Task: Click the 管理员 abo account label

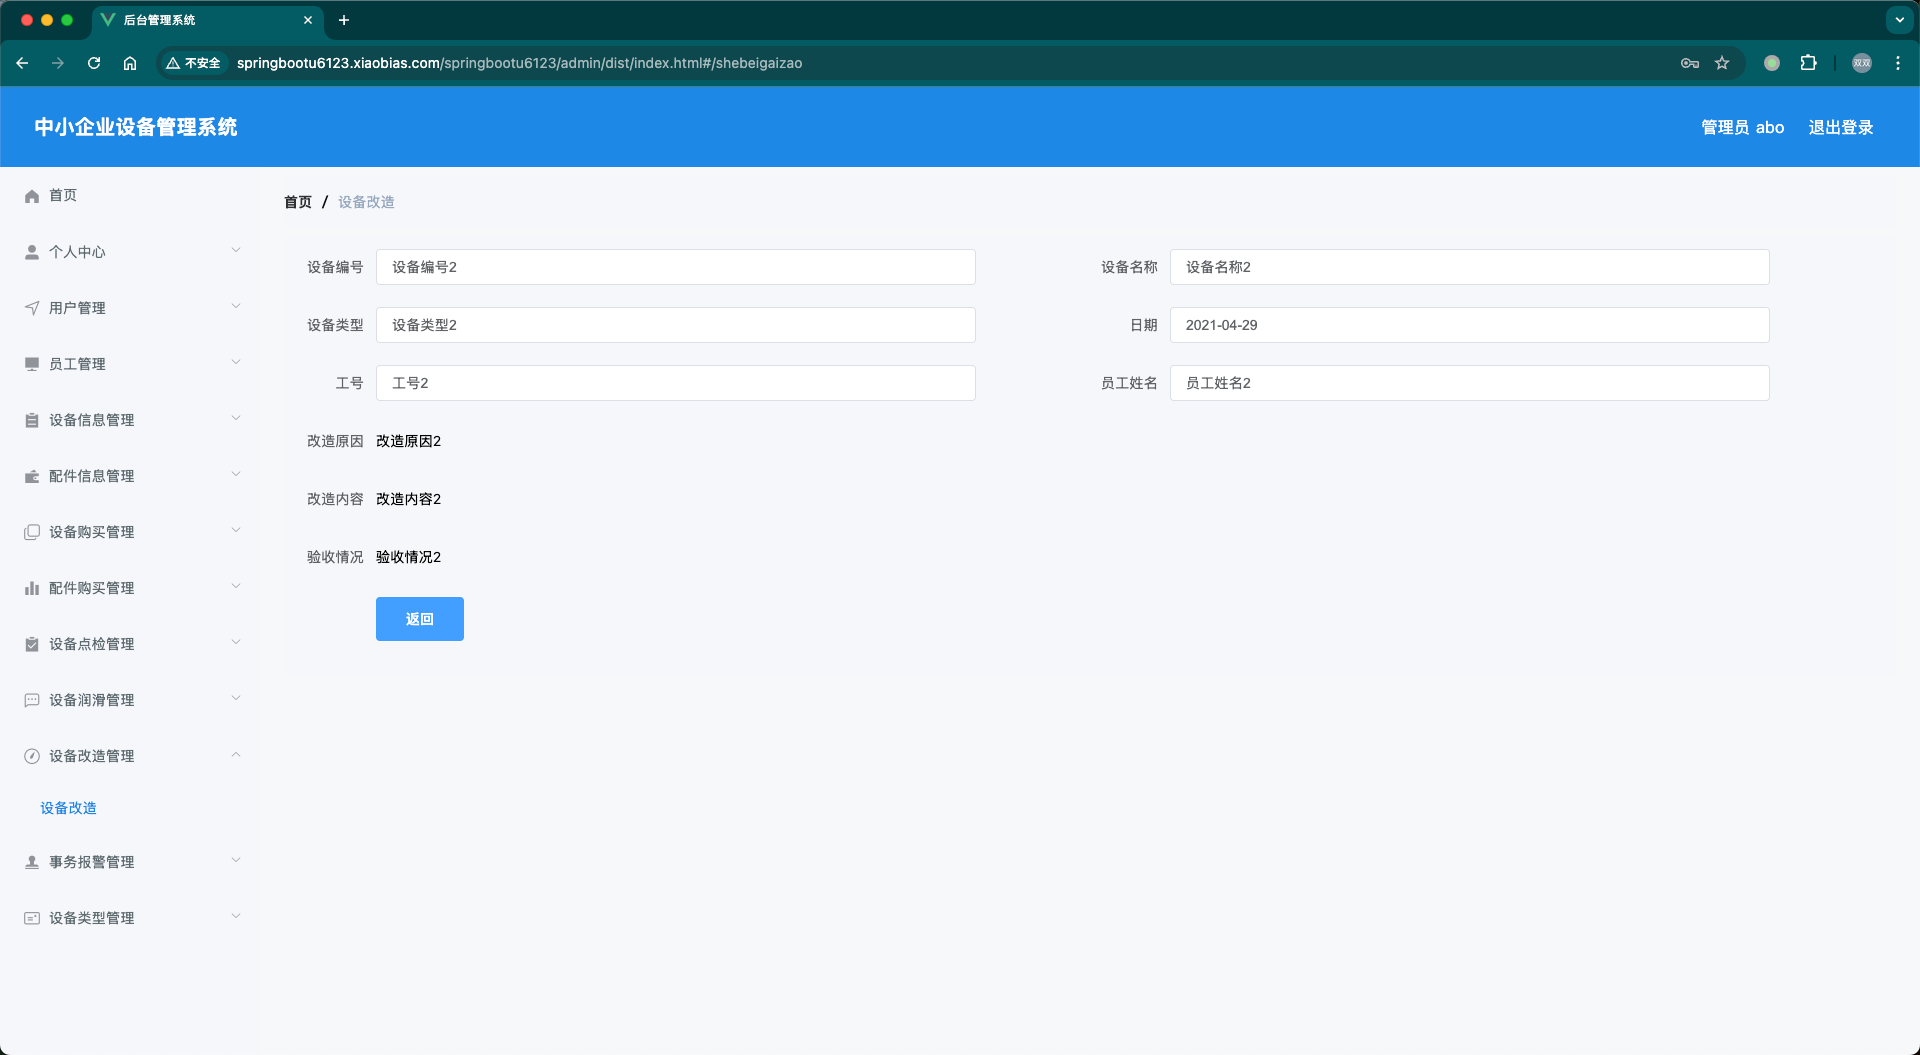Action: pos(1743,127)
